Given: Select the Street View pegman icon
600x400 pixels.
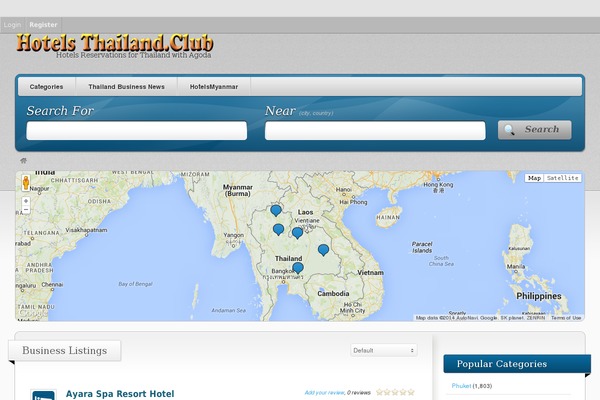Looking at the screenshot, I should point(26,183).
